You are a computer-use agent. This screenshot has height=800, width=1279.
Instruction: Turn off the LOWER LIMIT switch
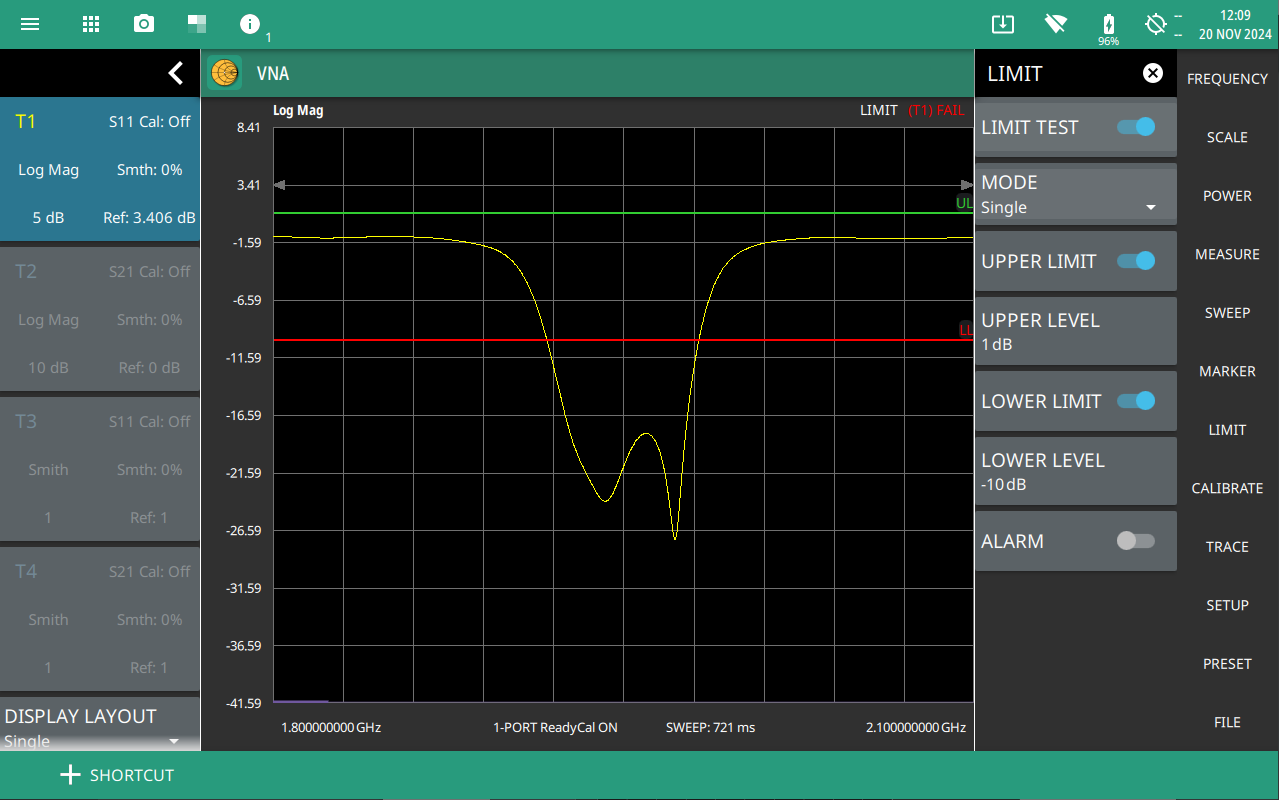[1136, 401]
